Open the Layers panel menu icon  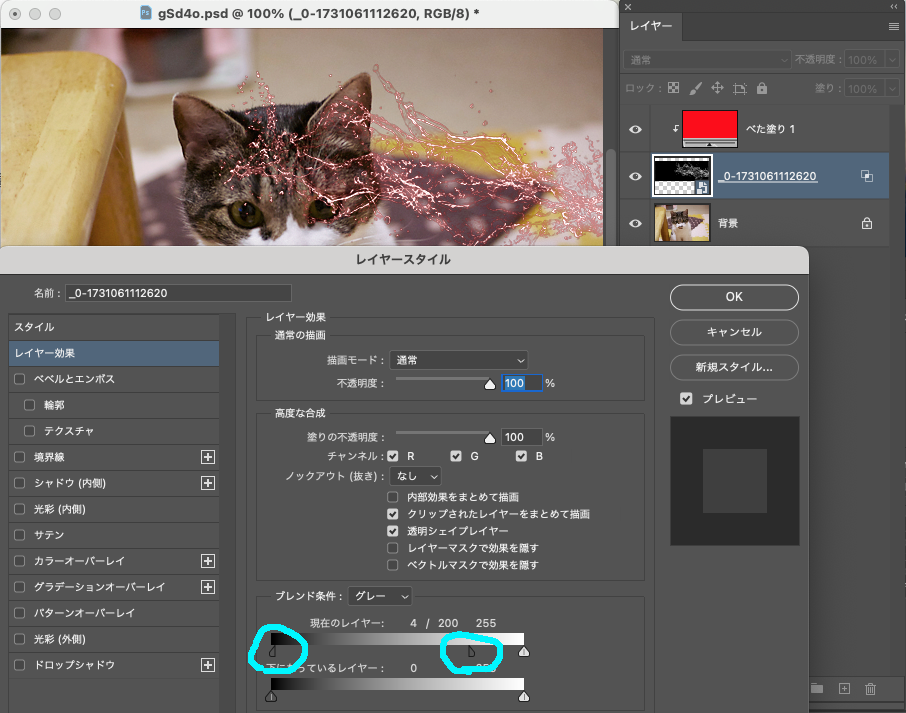pos(895,27)
